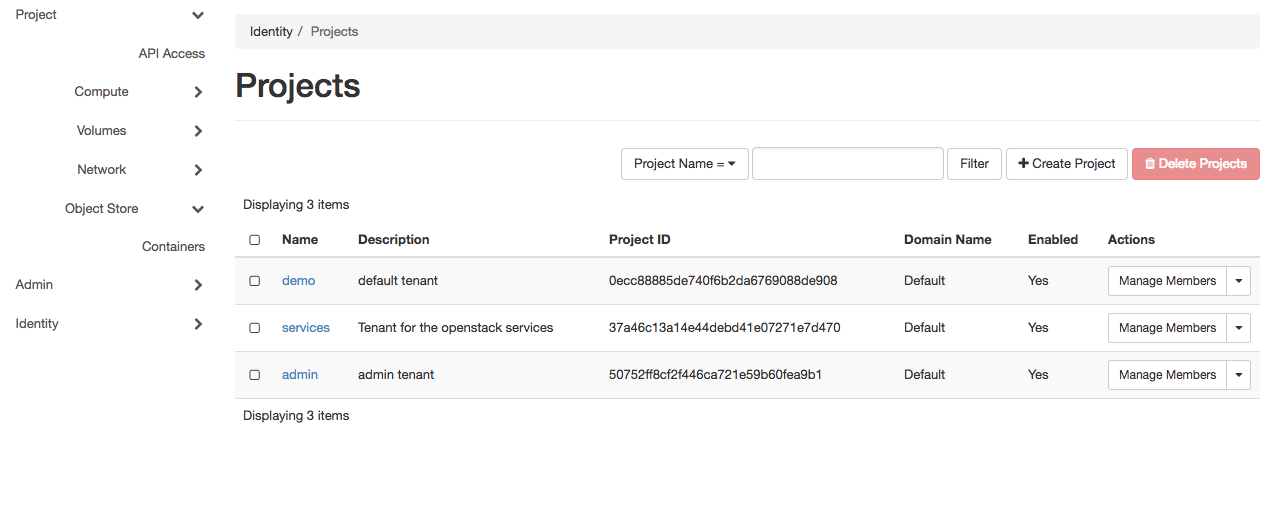Expand the Admin section chevron
Image resolution: width=1273 pixels, height=528 pixels.
coord(198,285)
